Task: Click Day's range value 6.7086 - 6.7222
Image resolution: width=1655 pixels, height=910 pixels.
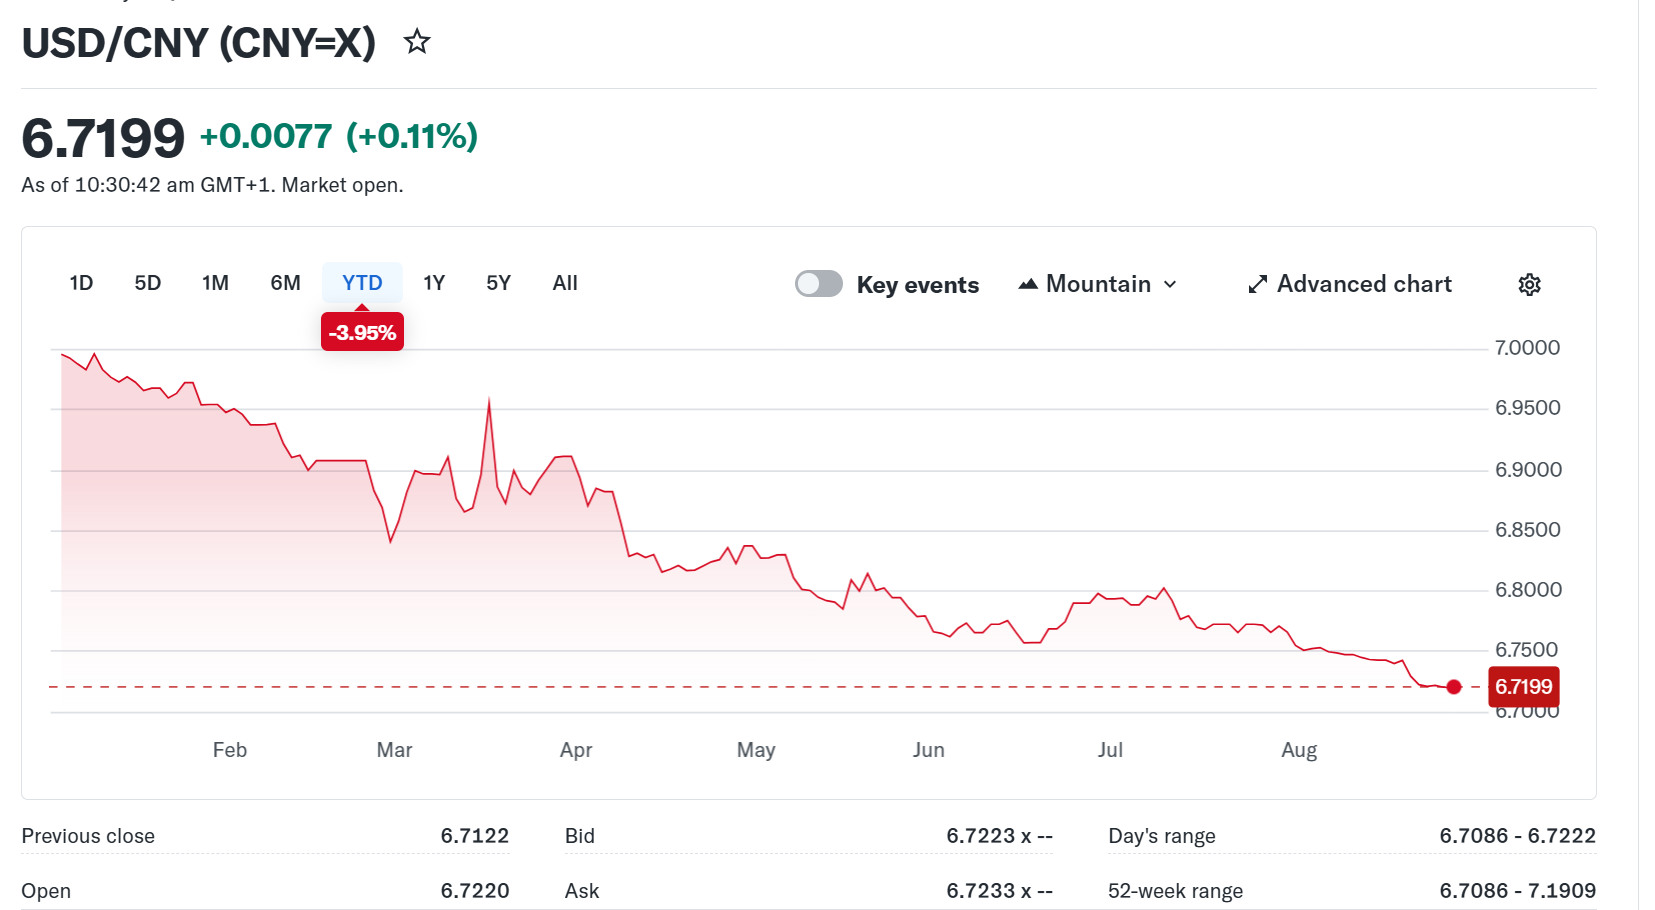Action: (1518, 836)
